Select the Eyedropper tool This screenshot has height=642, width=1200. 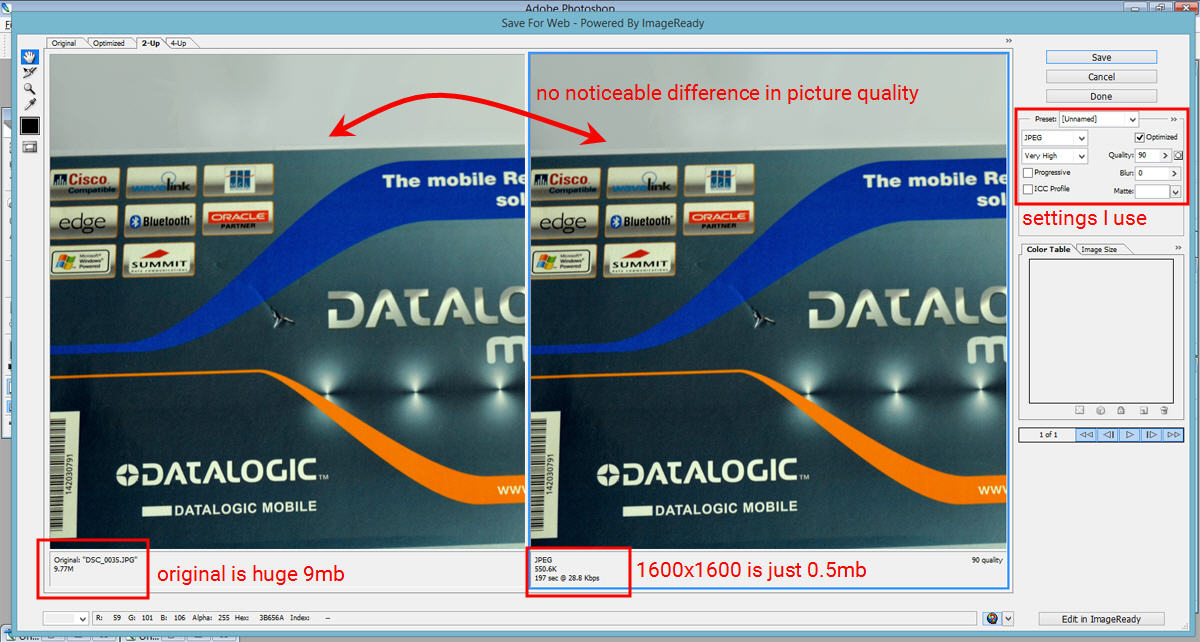pos(29,104)
